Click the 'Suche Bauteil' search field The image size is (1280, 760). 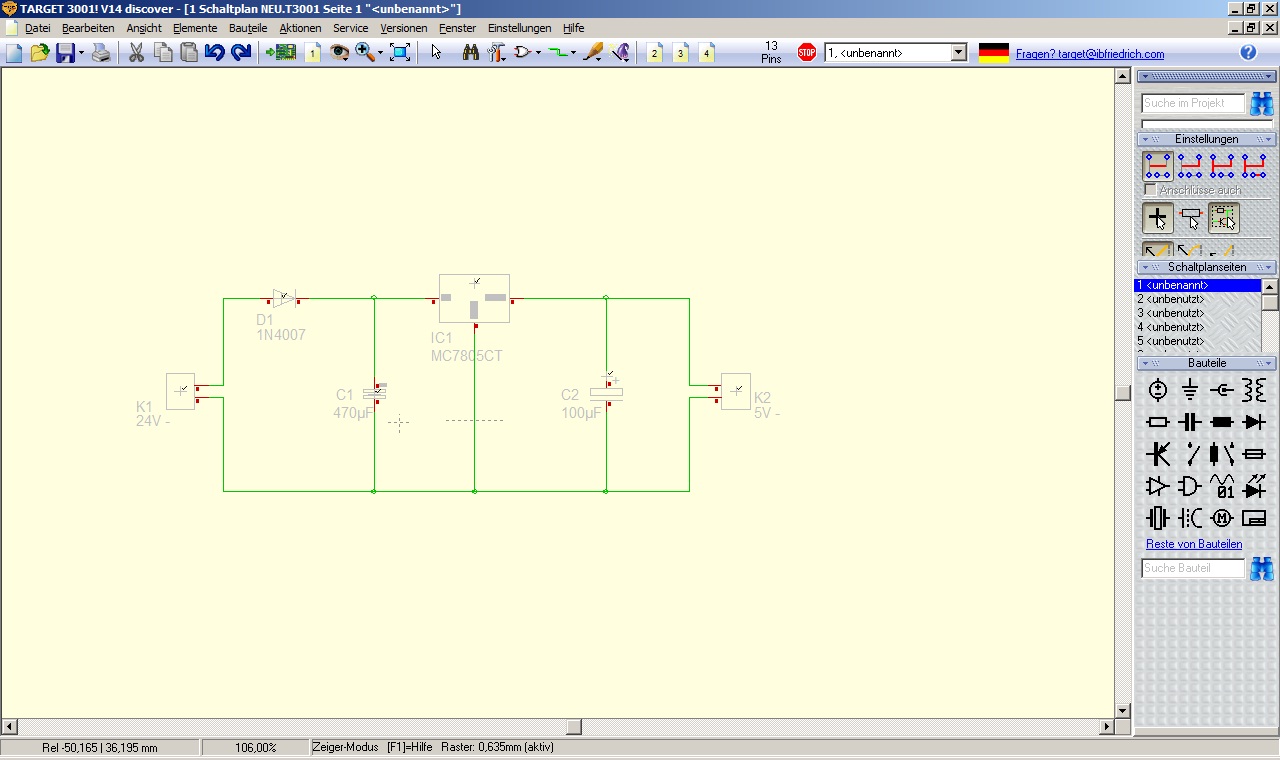click(1193, 568)
